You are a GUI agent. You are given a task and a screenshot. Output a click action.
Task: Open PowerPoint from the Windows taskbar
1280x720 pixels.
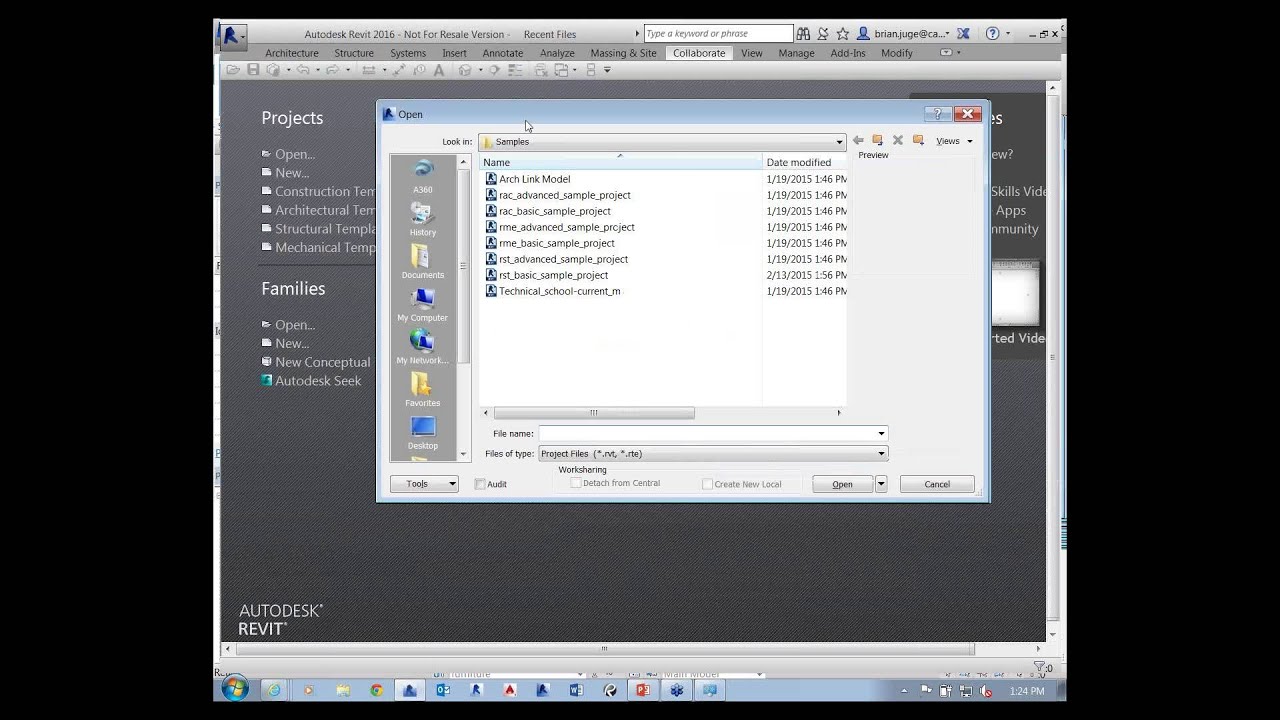(643, 690)
